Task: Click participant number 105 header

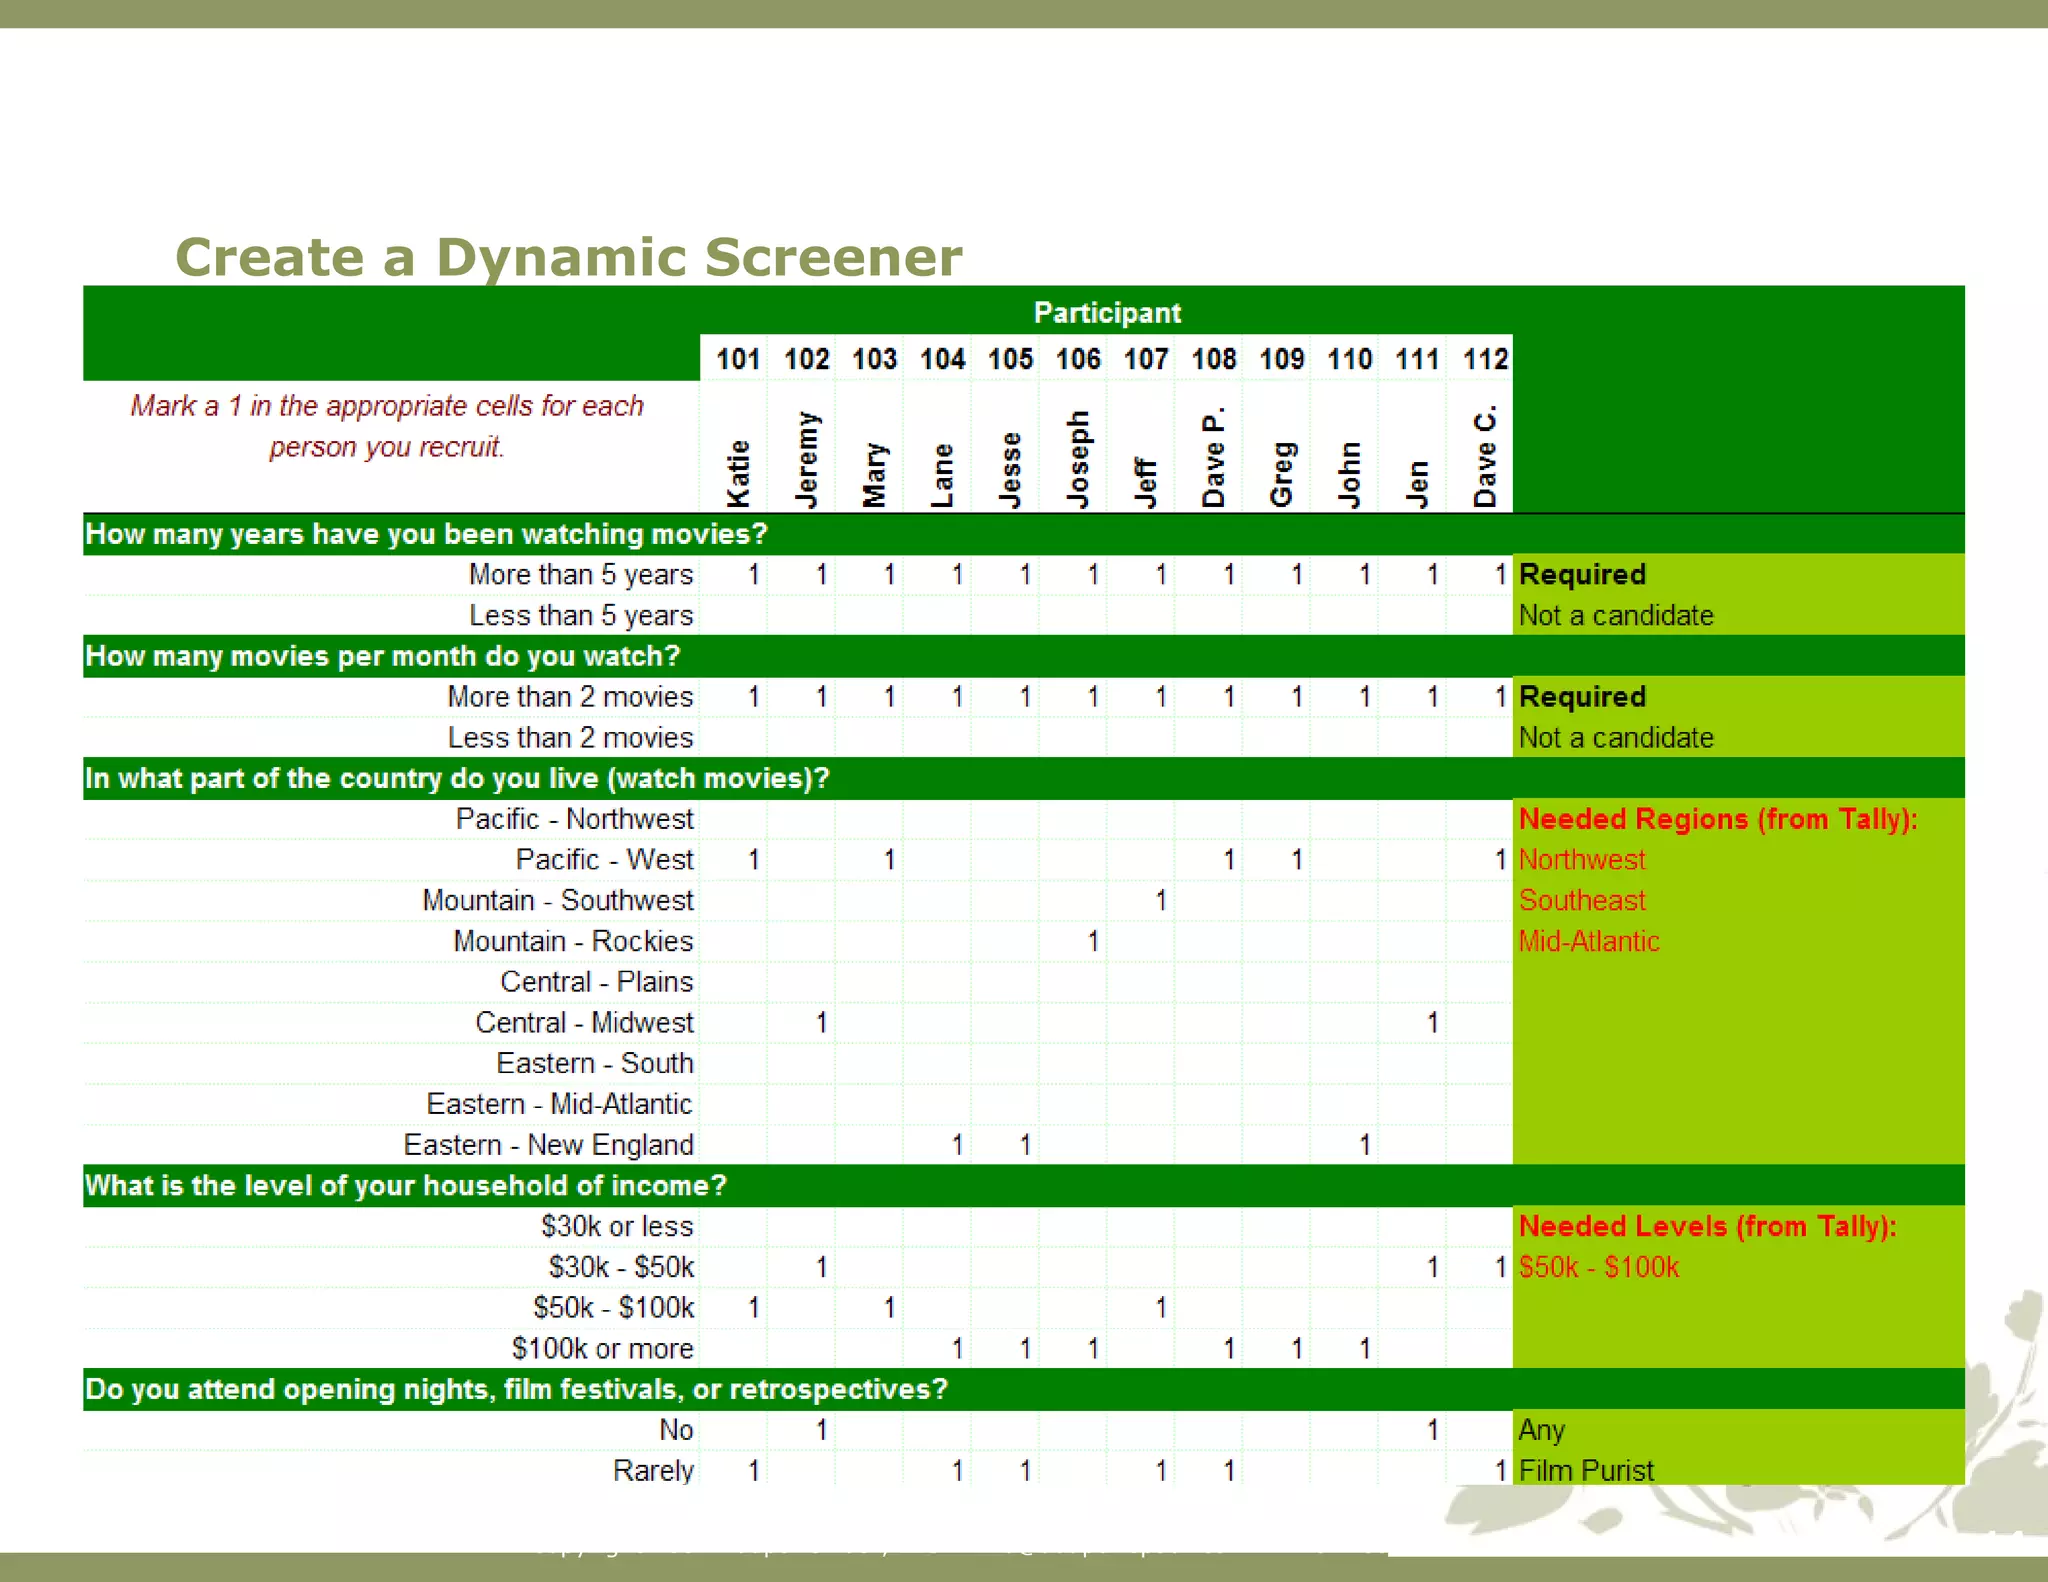Action: coord(1010,359)
